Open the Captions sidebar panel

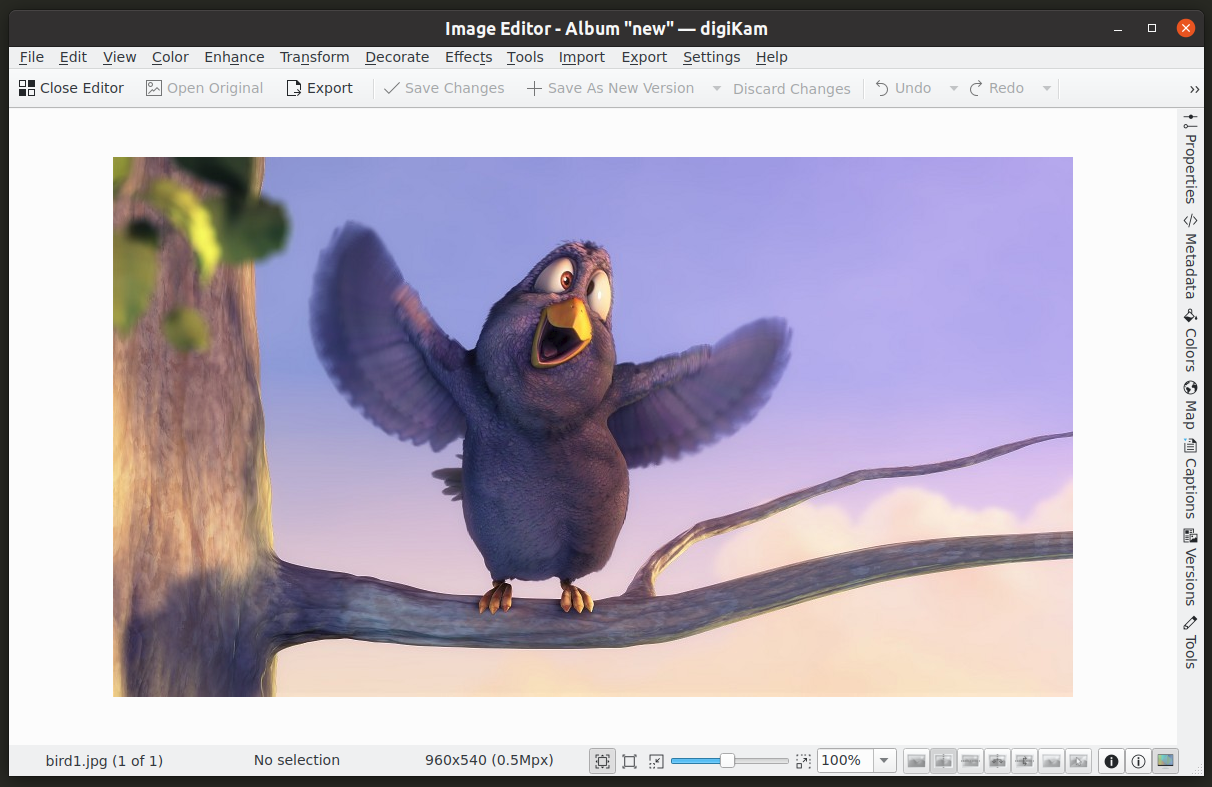[x=1190, y=479]
